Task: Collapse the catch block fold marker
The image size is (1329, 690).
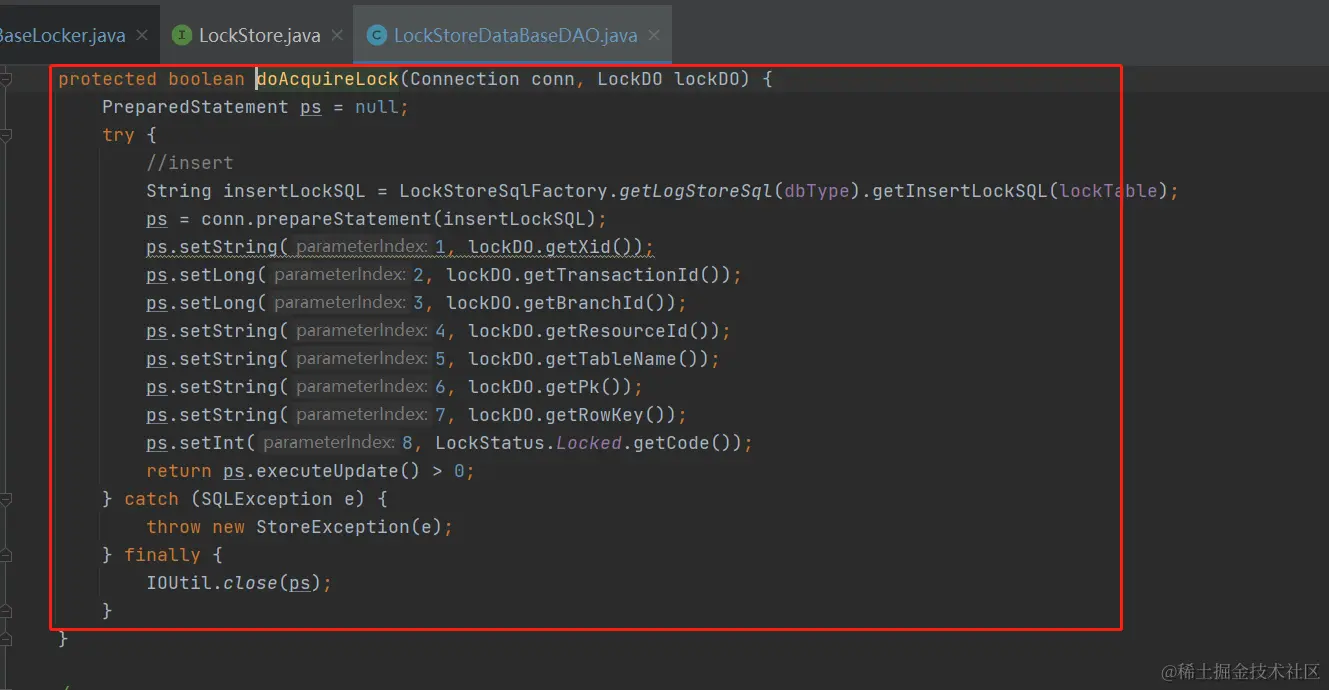Action: click(5, 499)
